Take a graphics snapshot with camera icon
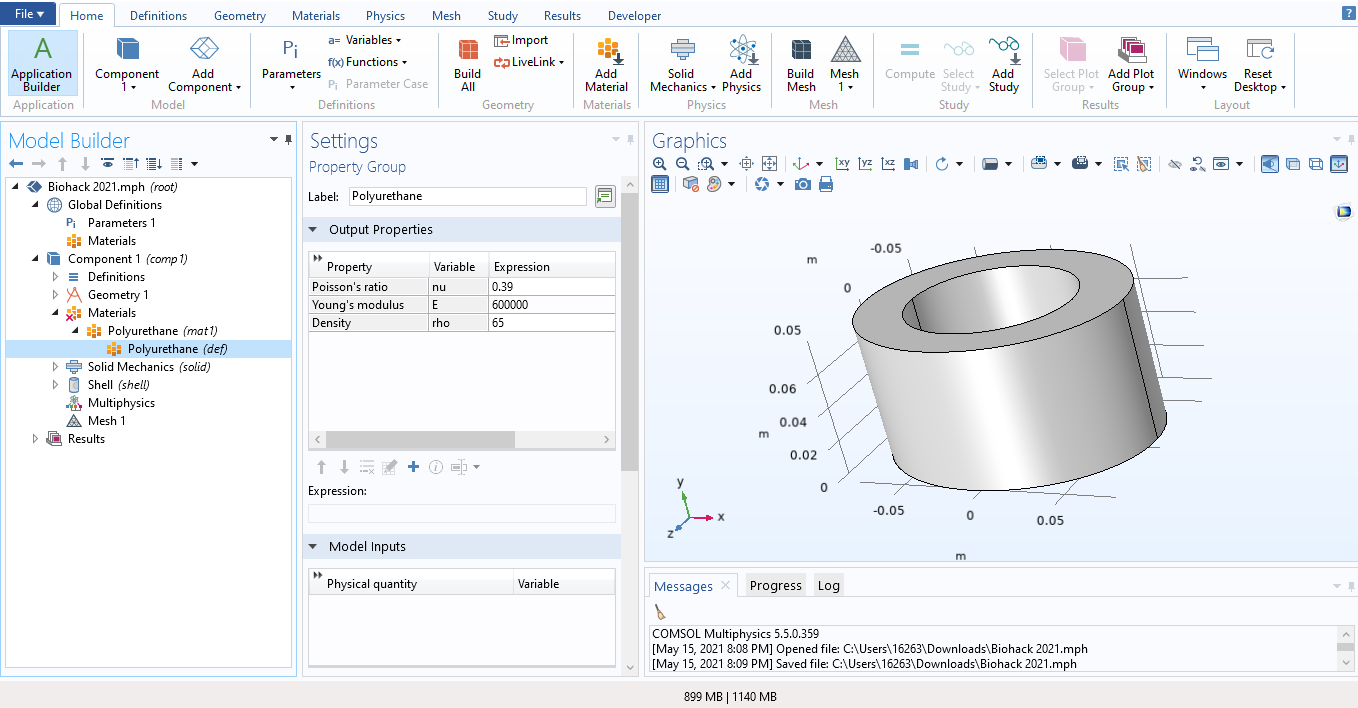This screenshot has height=708, width=1358. [802, 184]
